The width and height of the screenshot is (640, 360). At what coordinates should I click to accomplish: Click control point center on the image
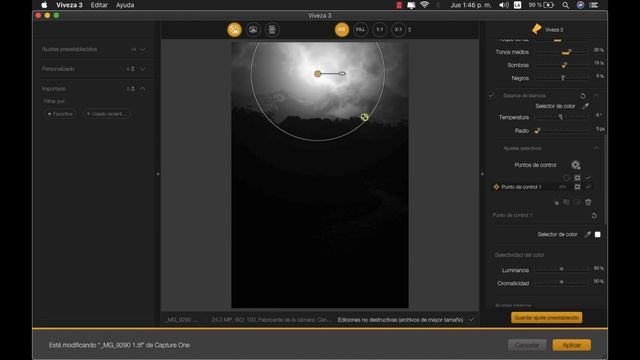[x=318, y=73]
